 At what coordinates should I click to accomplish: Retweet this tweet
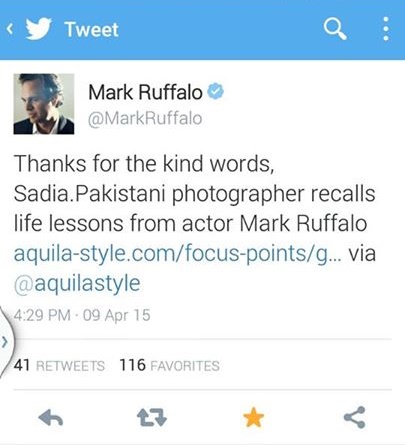click(x=152, y=417)
